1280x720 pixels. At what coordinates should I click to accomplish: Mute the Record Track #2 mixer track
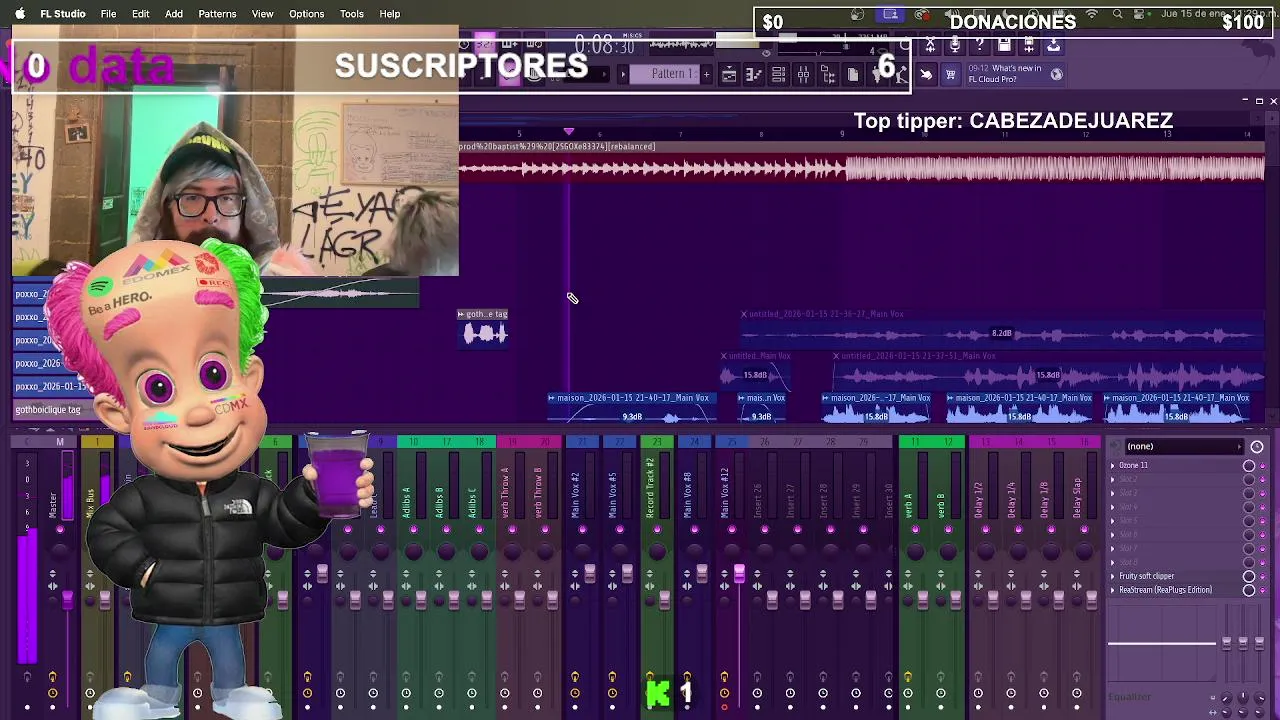click(657, 528)
